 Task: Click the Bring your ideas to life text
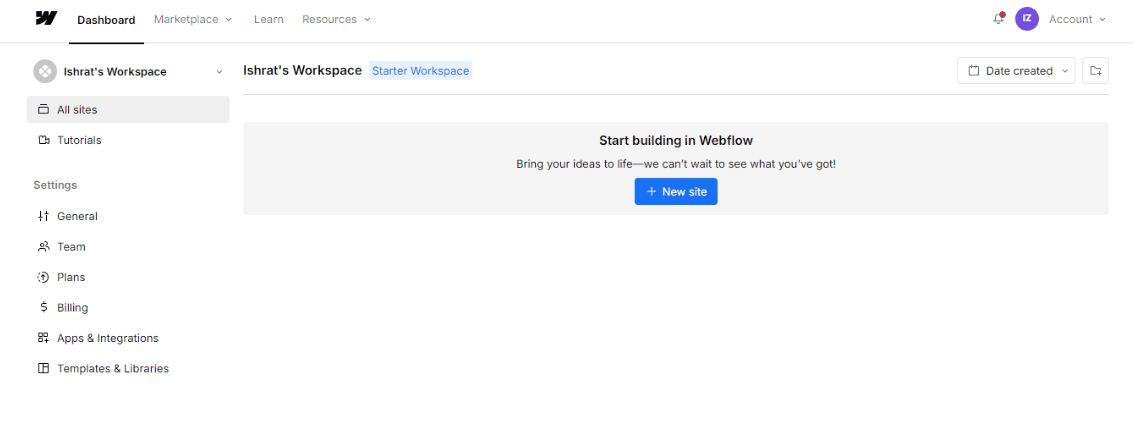coord(675,164)
